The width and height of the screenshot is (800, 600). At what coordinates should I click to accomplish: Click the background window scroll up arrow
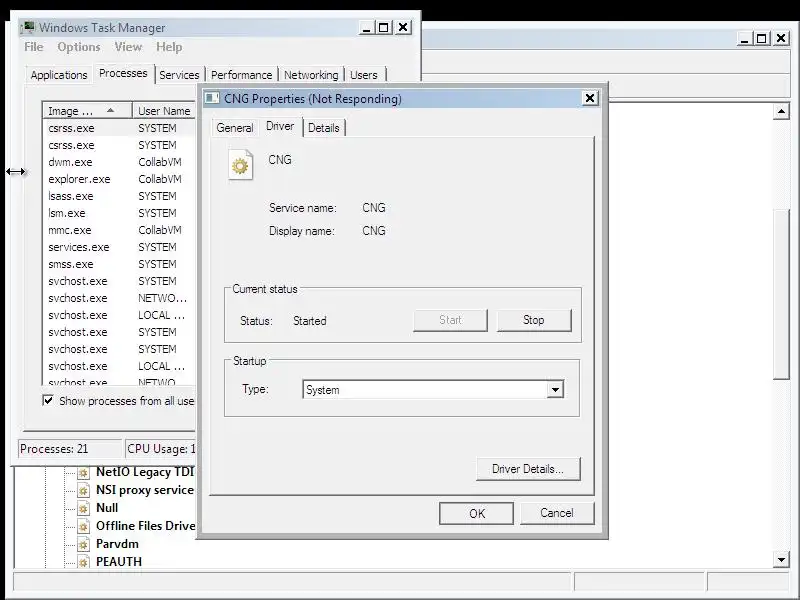pos(781,111)
